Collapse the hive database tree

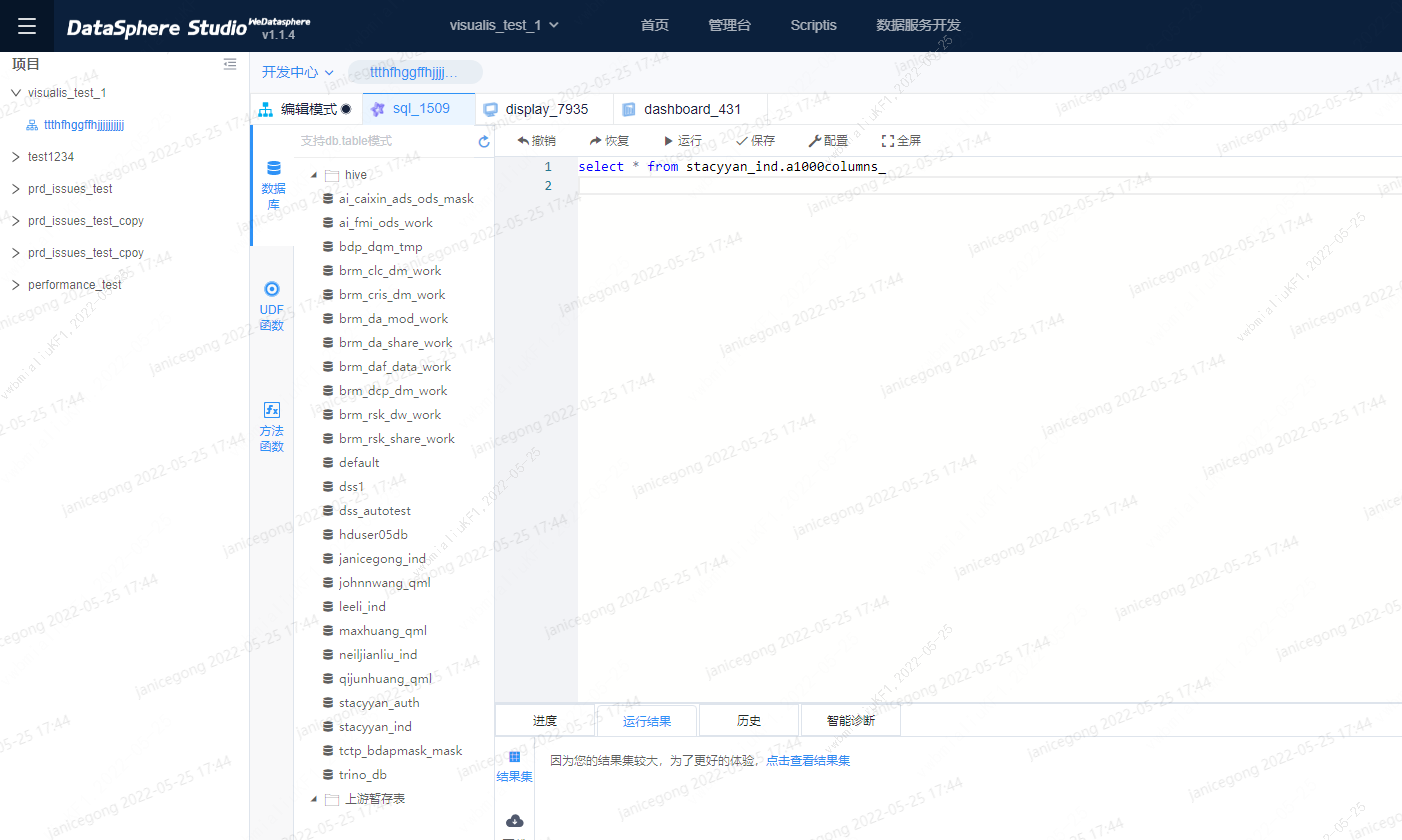tap(313, 174)
